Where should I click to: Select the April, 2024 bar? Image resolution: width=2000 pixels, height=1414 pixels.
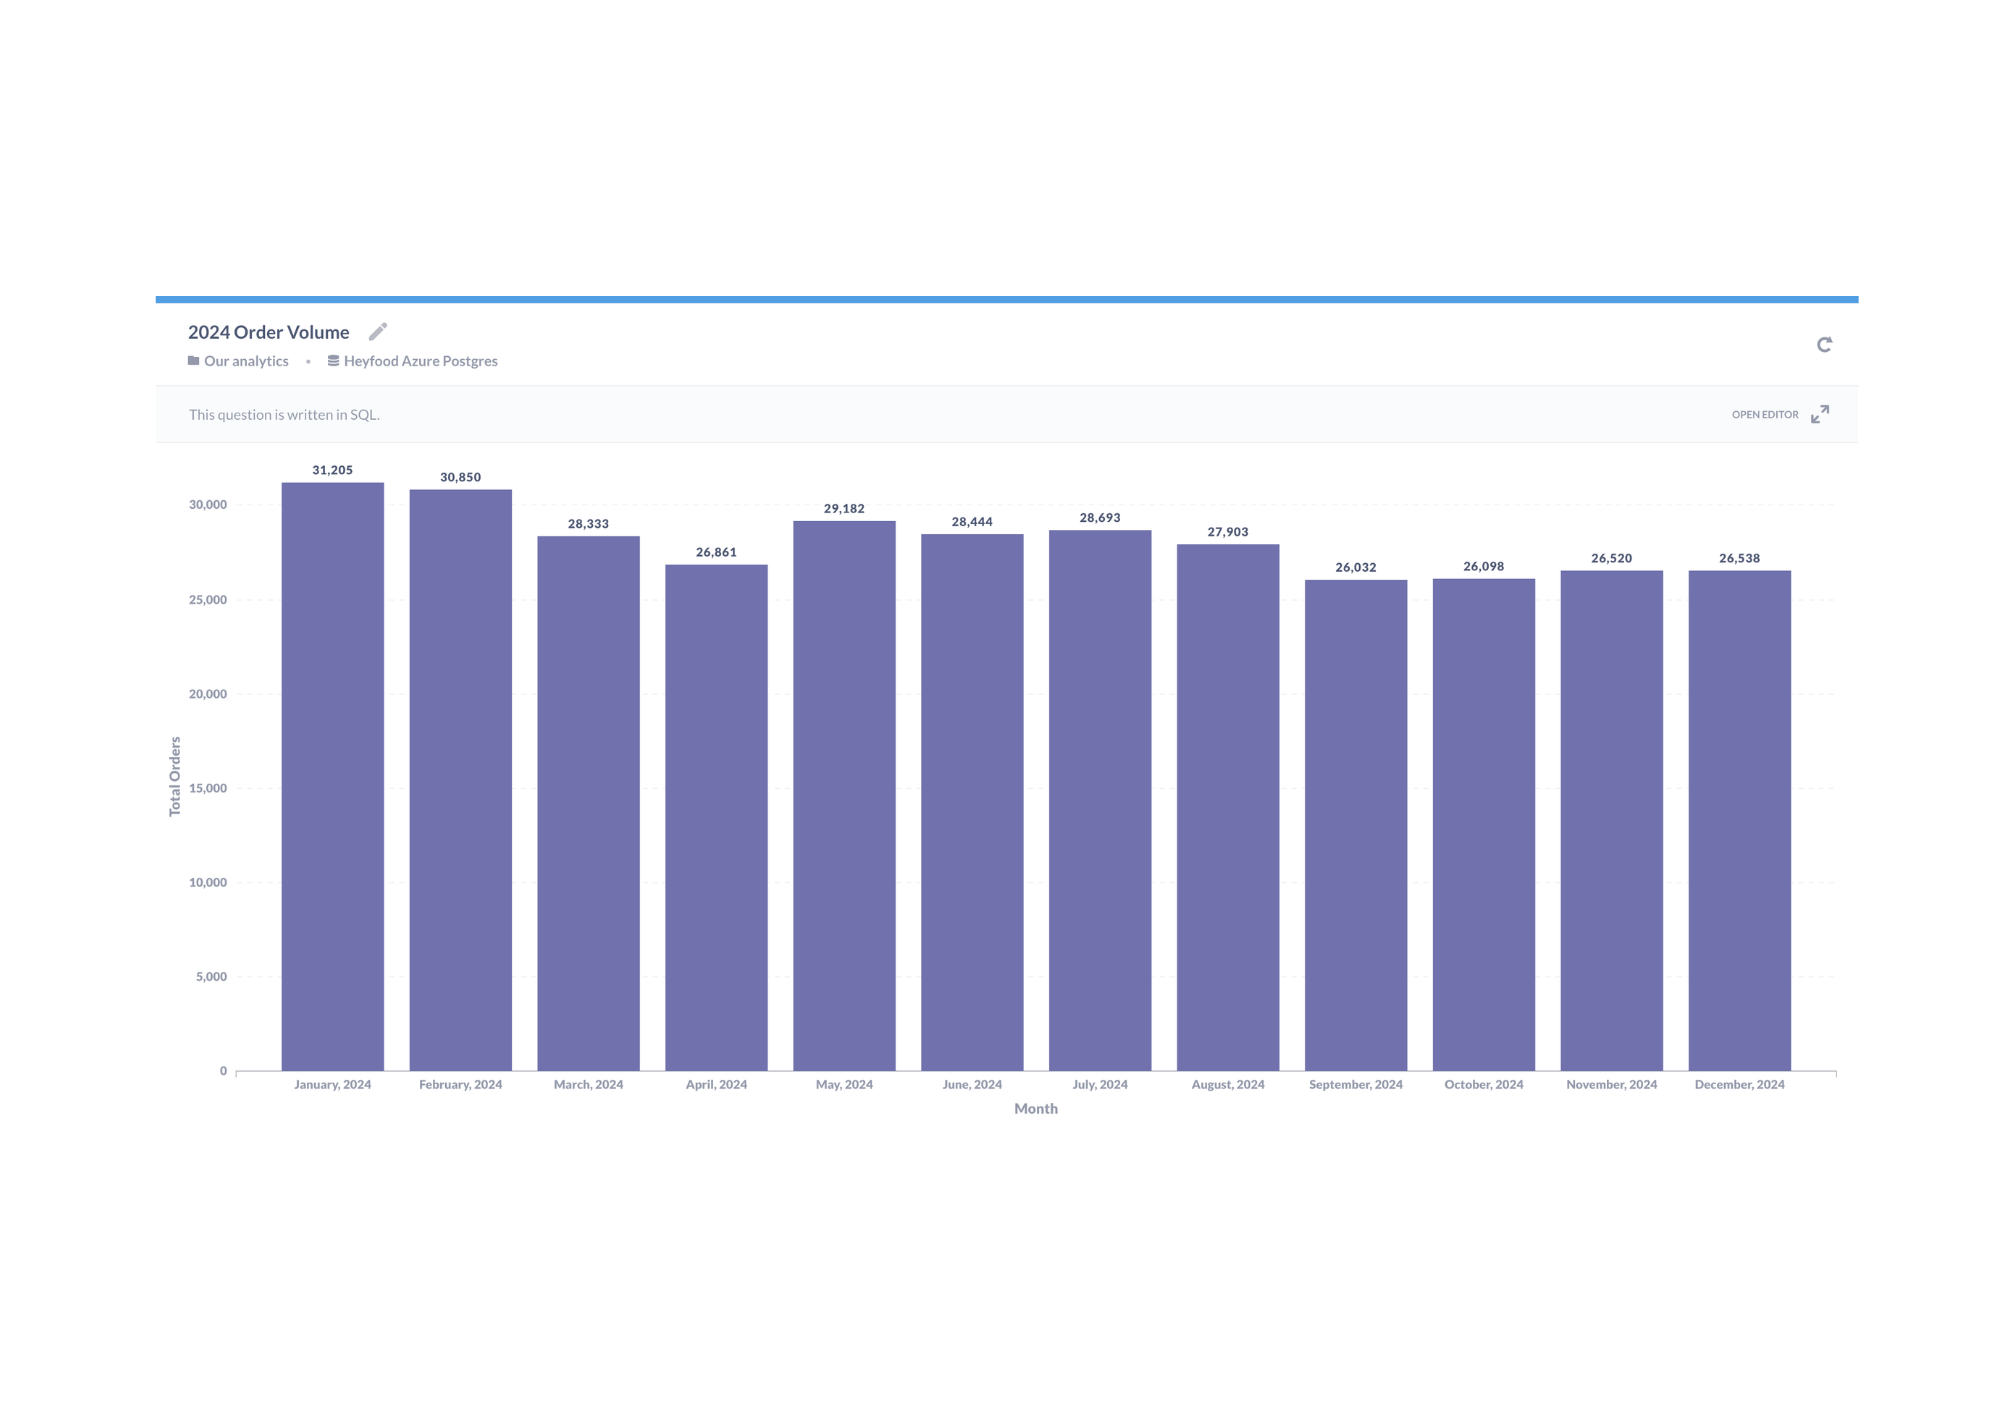pyautogui.click(x=717, y=817)
